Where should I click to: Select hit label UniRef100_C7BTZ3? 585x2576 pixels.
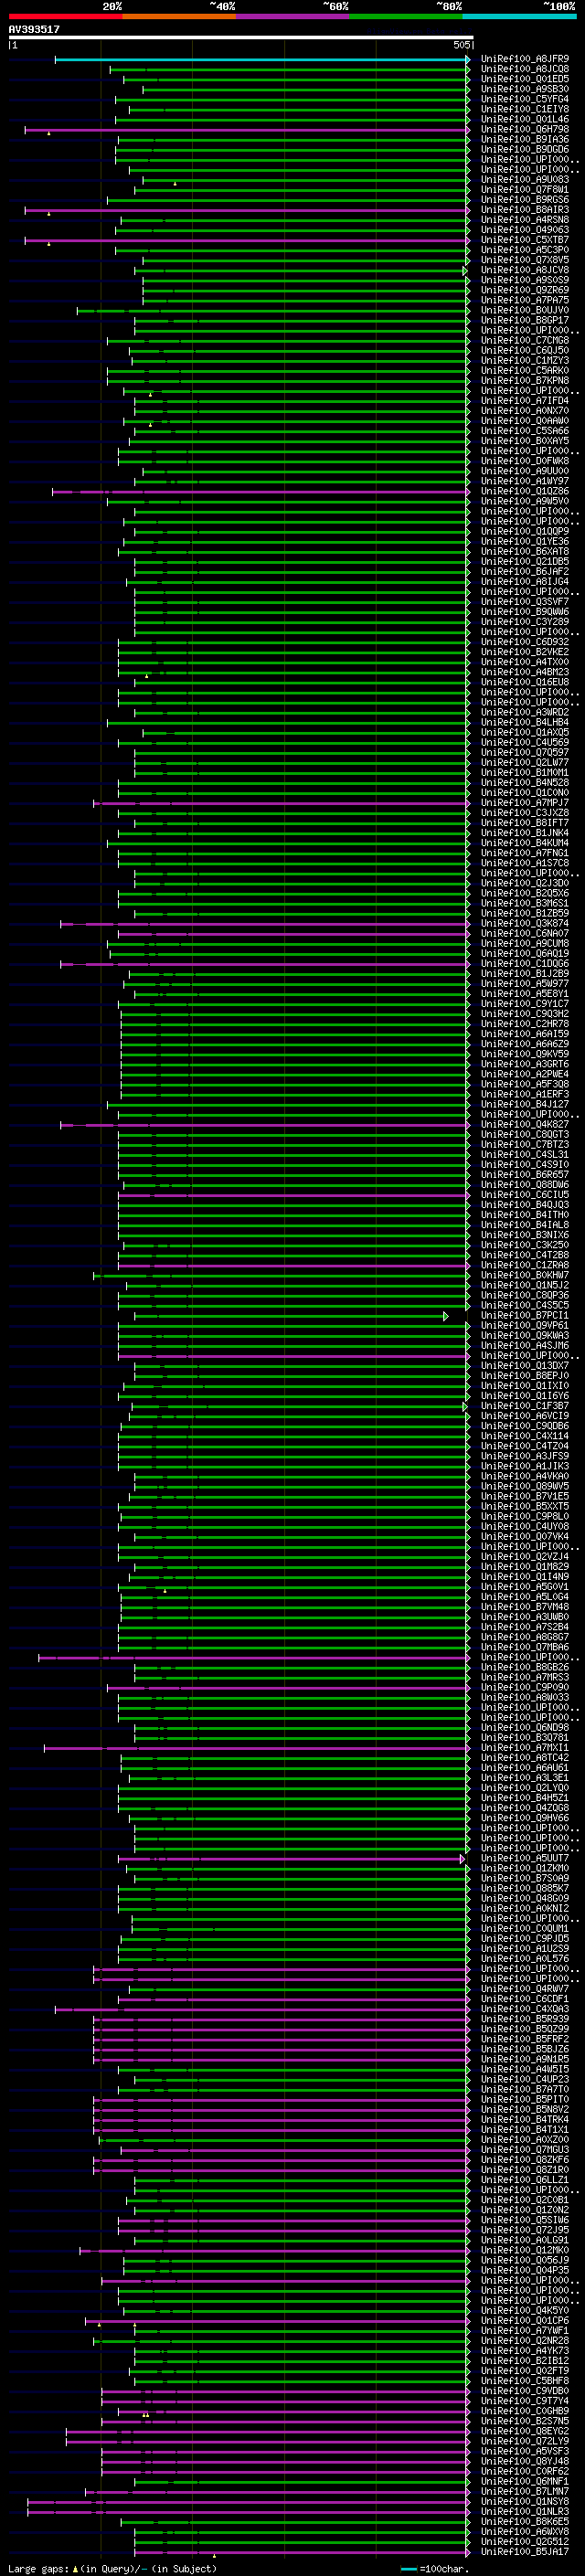[525, 1144]
